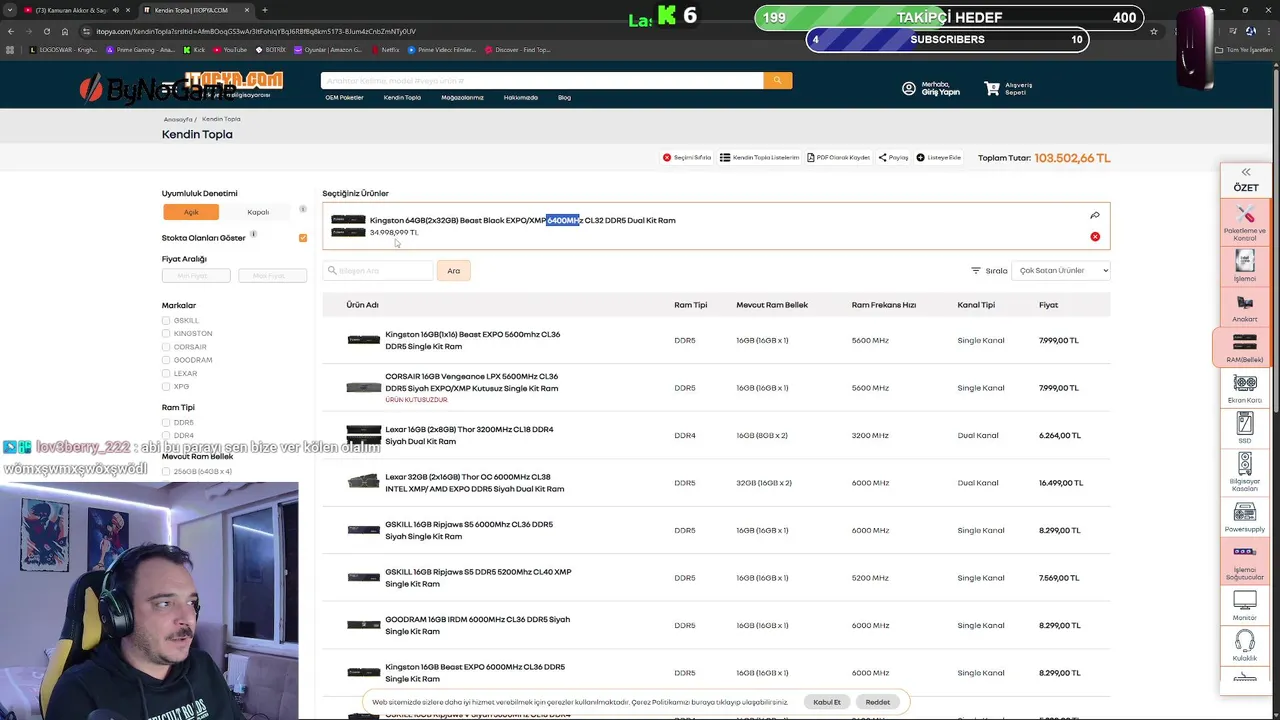
Task: Set compatibility check to Açık
Action: (x=191, y=212)
